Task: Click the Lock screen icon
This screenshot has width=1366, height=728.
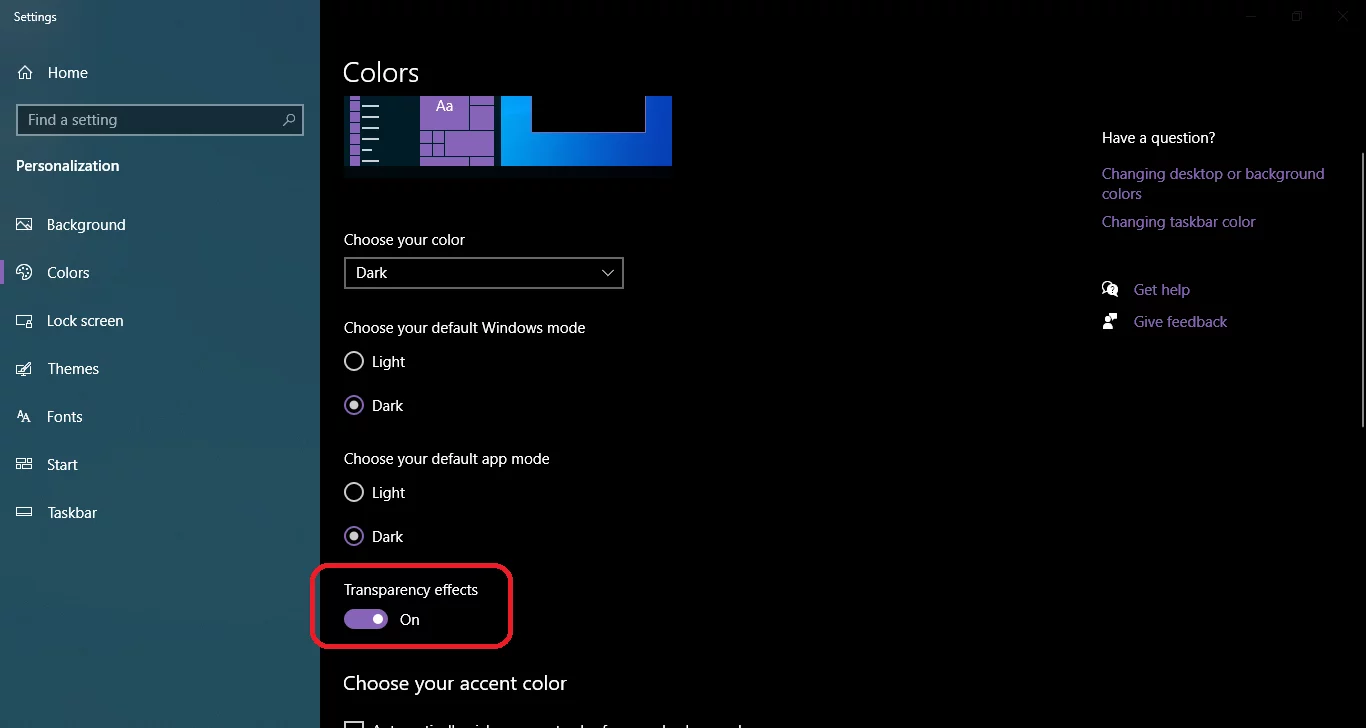Action: tap(26, 321)
